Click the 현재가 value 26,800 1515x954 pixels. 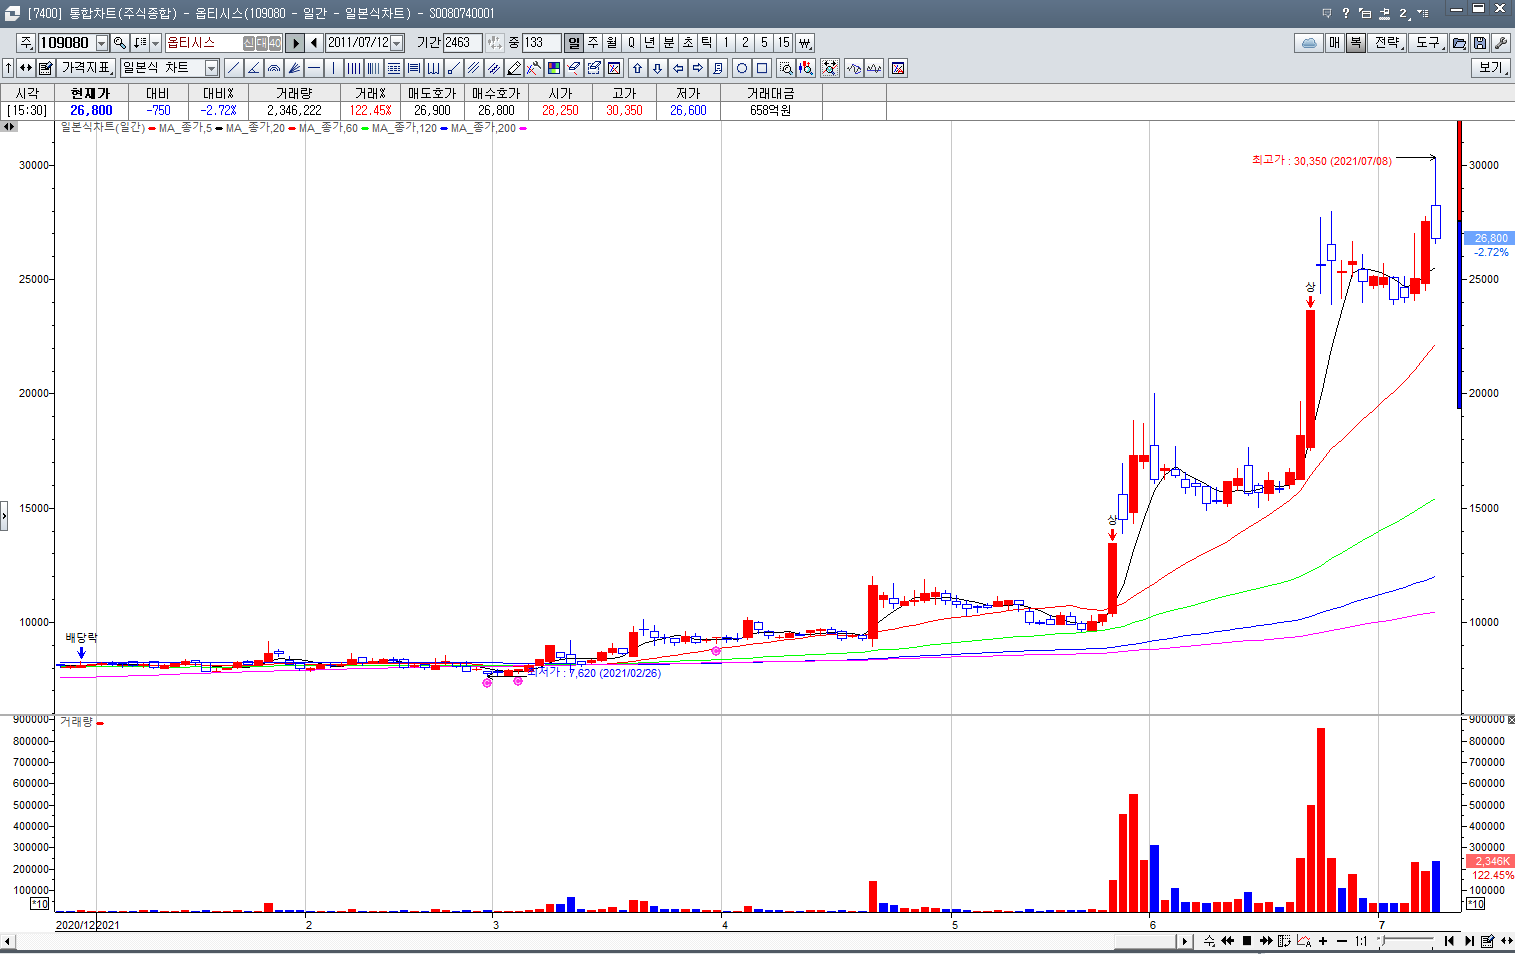coord(91,110)
